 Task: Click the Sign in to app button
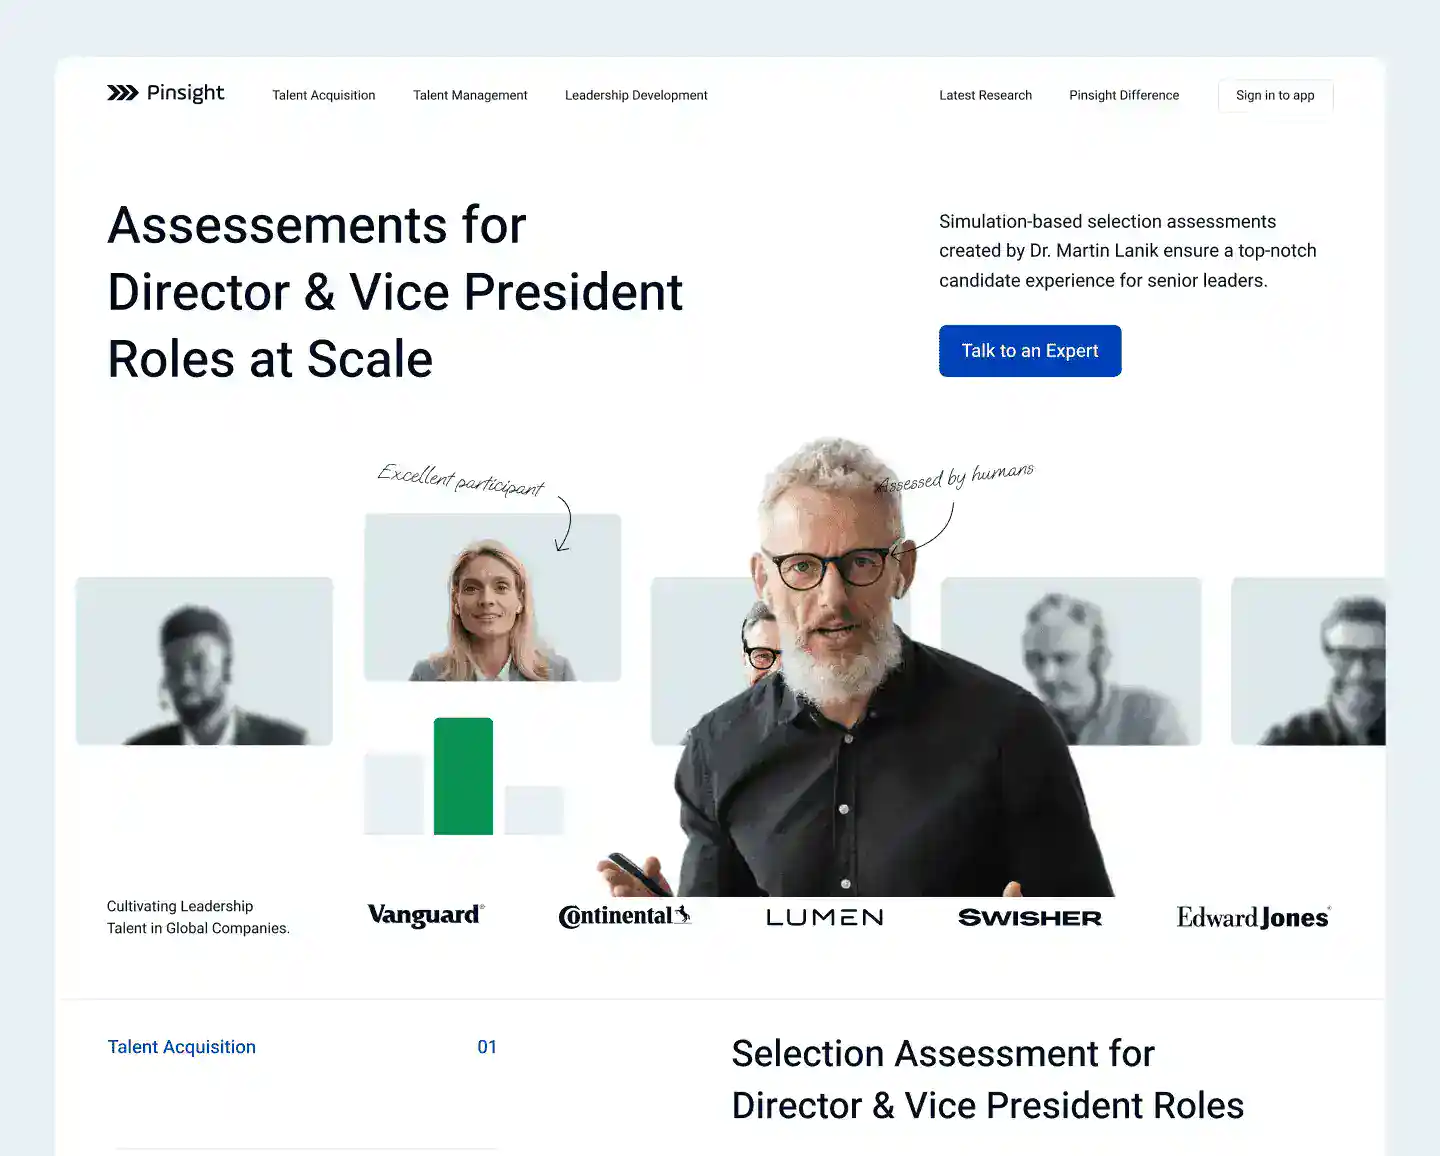[x=1275, y=96]
